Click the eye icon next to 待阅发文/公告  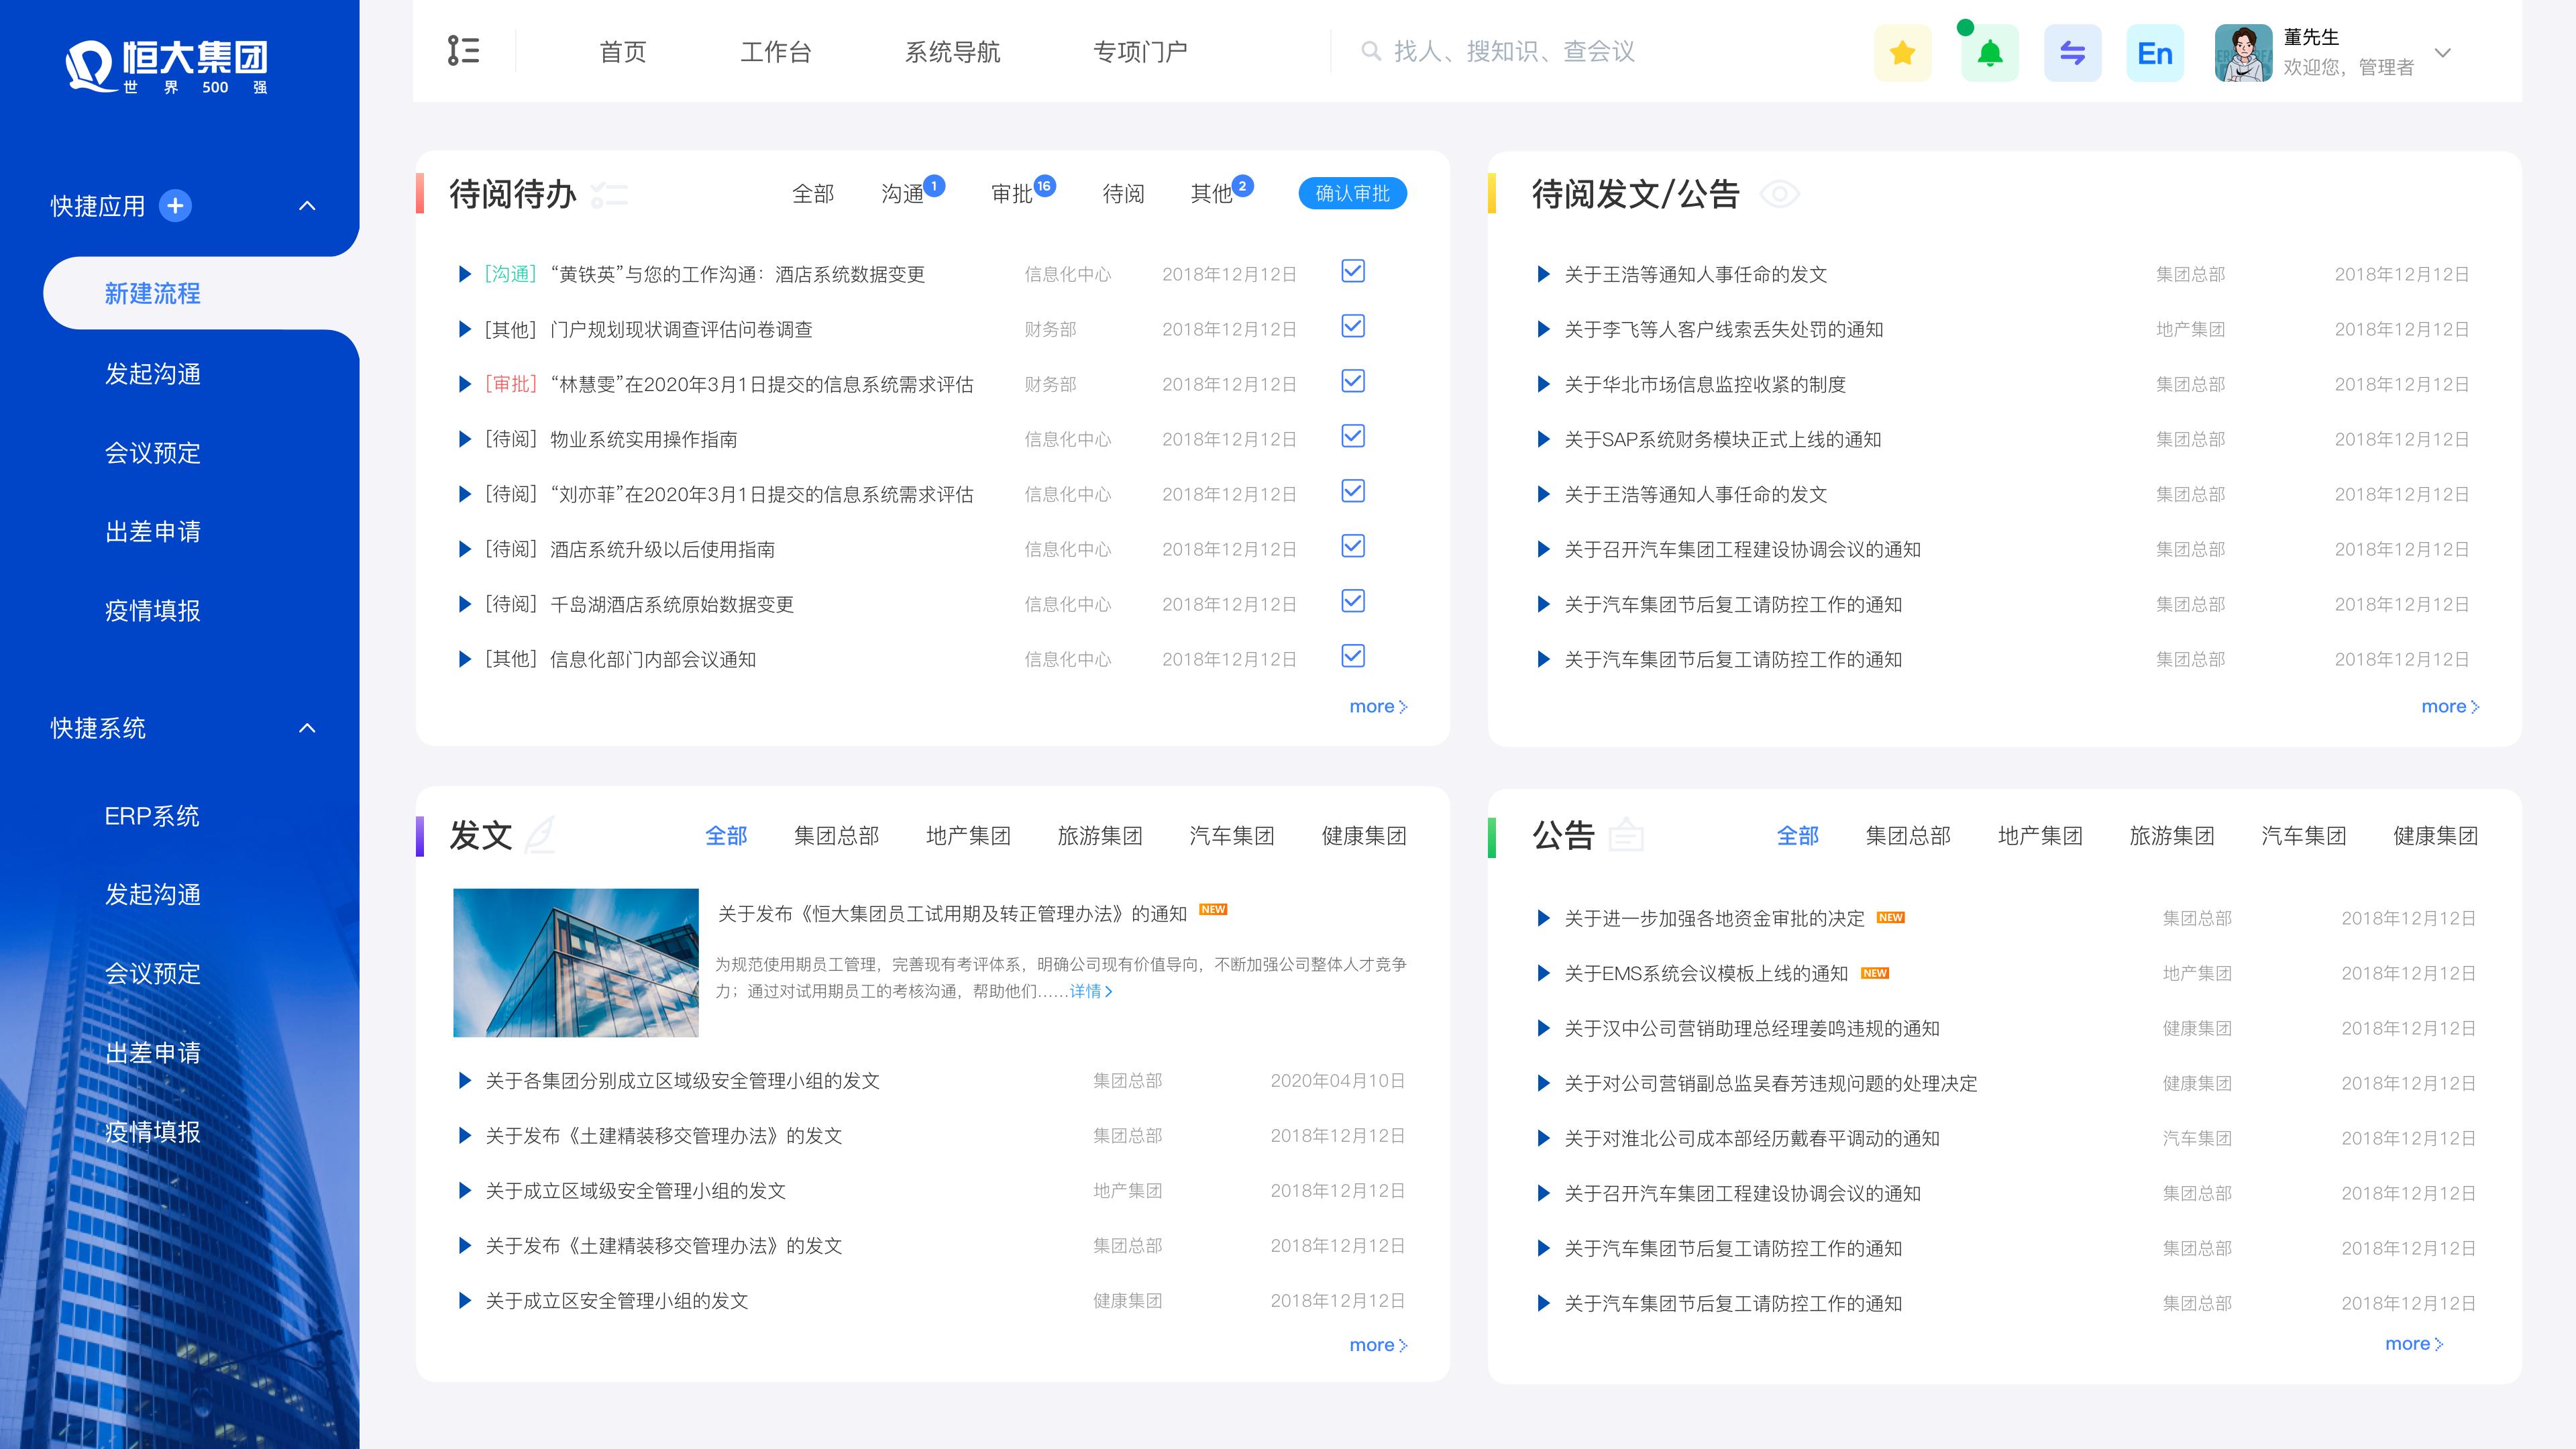pyautogui.click(x=1779, y=194)
